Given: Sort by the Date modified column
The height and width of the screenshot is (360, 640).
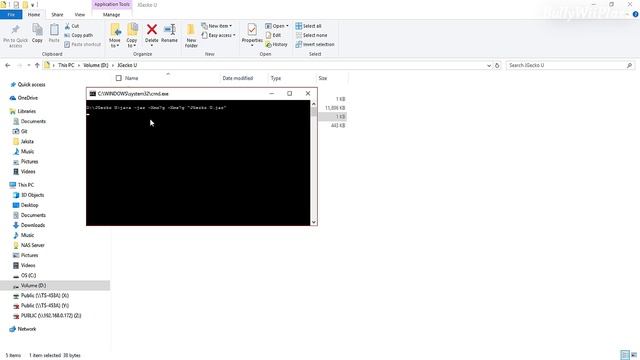Looking at the screenshot, I should [x=238, y=78].
